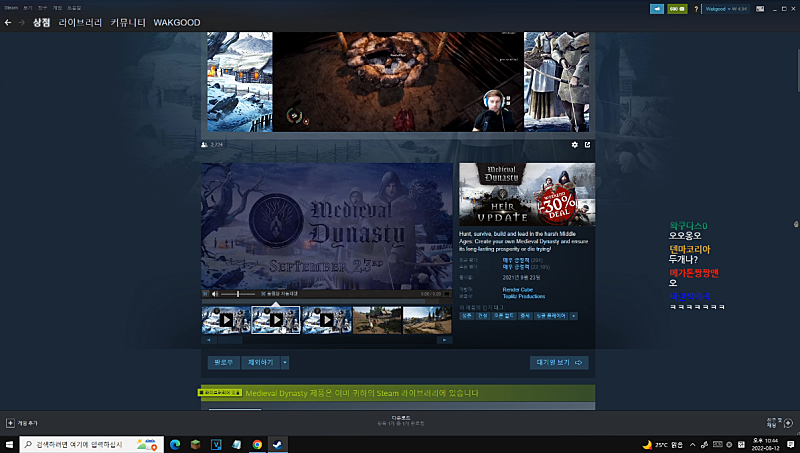Open developer Render Cube link
This screenshot has height=453, width=800.
pos(517,290)
